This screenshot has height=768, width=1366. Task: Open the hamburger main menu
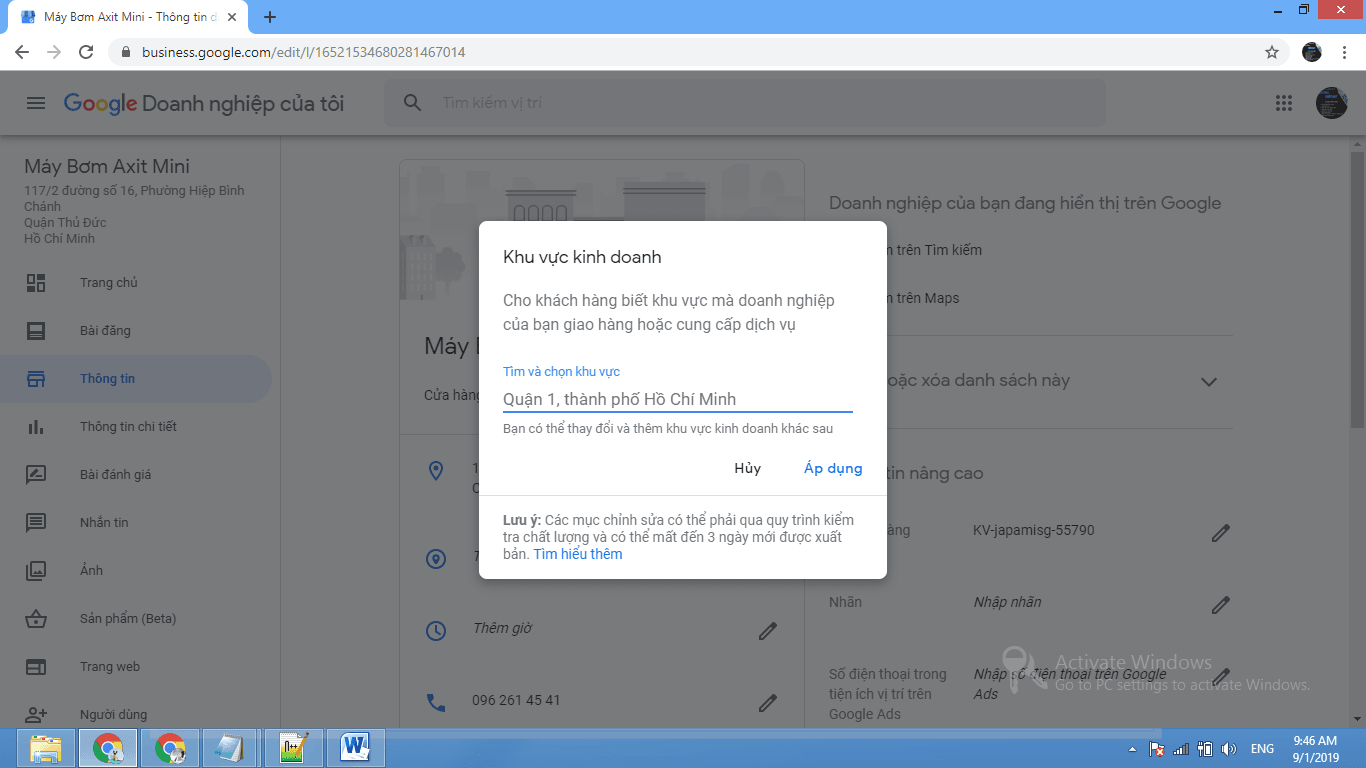[x=36, y=103]
